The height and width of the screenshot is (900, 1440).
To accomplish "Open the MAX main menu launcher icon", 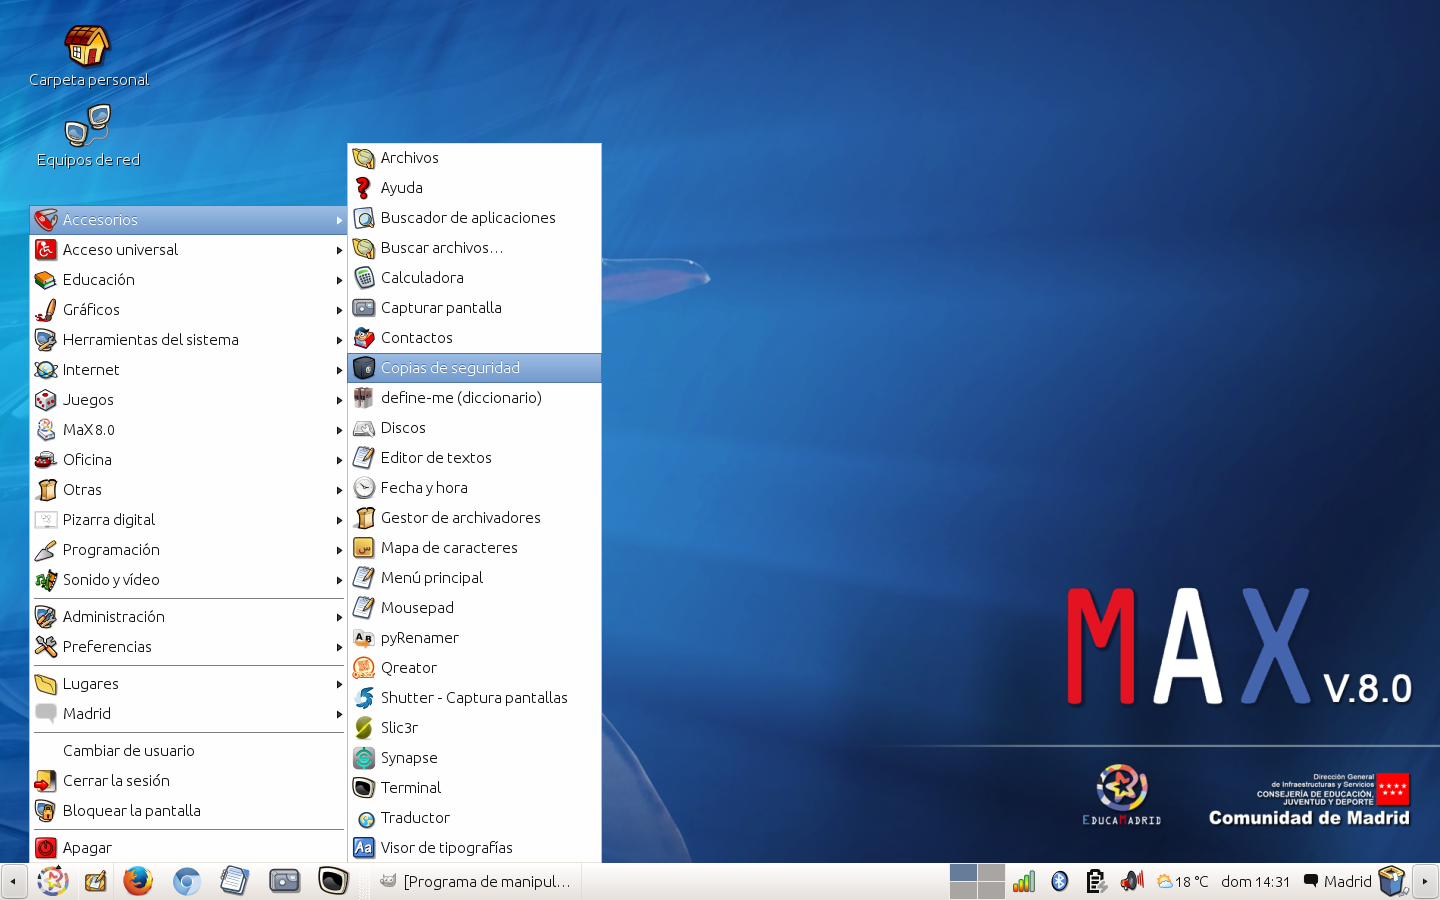I will (52, 881).
